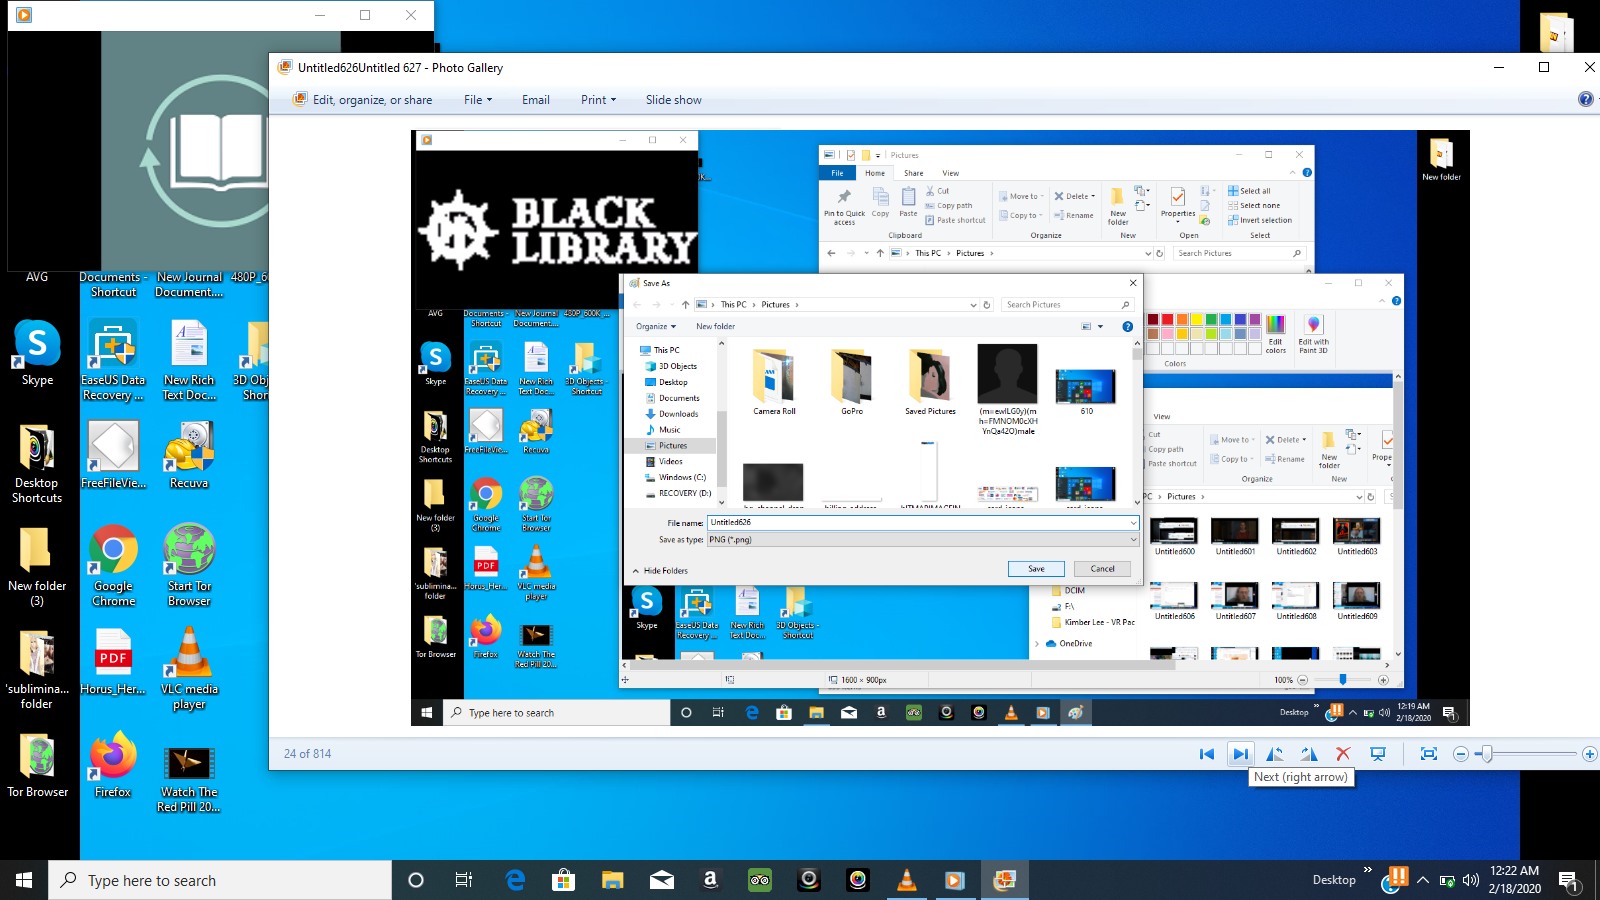Open the Print dropdown menu

(x=598, y=100)
